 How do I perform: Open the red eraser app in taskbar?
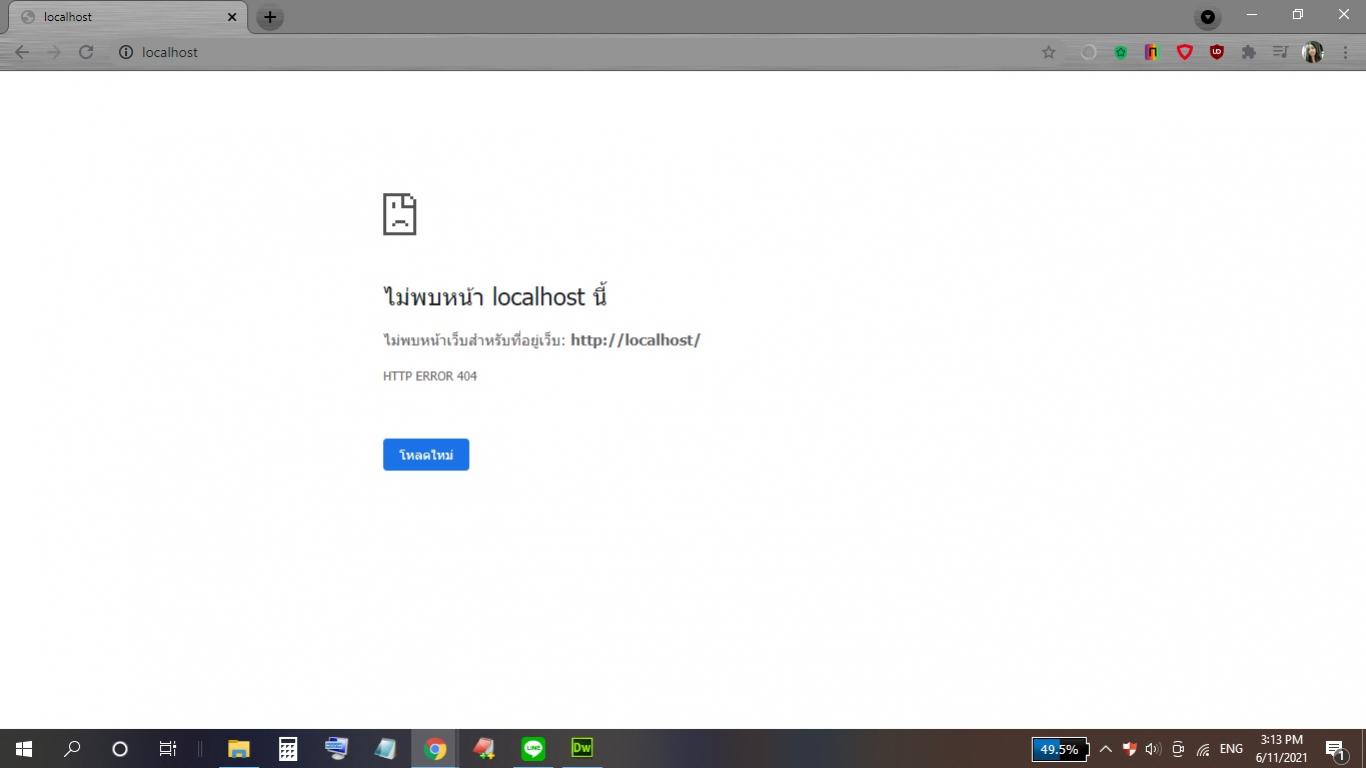click(x=483, y=748)
